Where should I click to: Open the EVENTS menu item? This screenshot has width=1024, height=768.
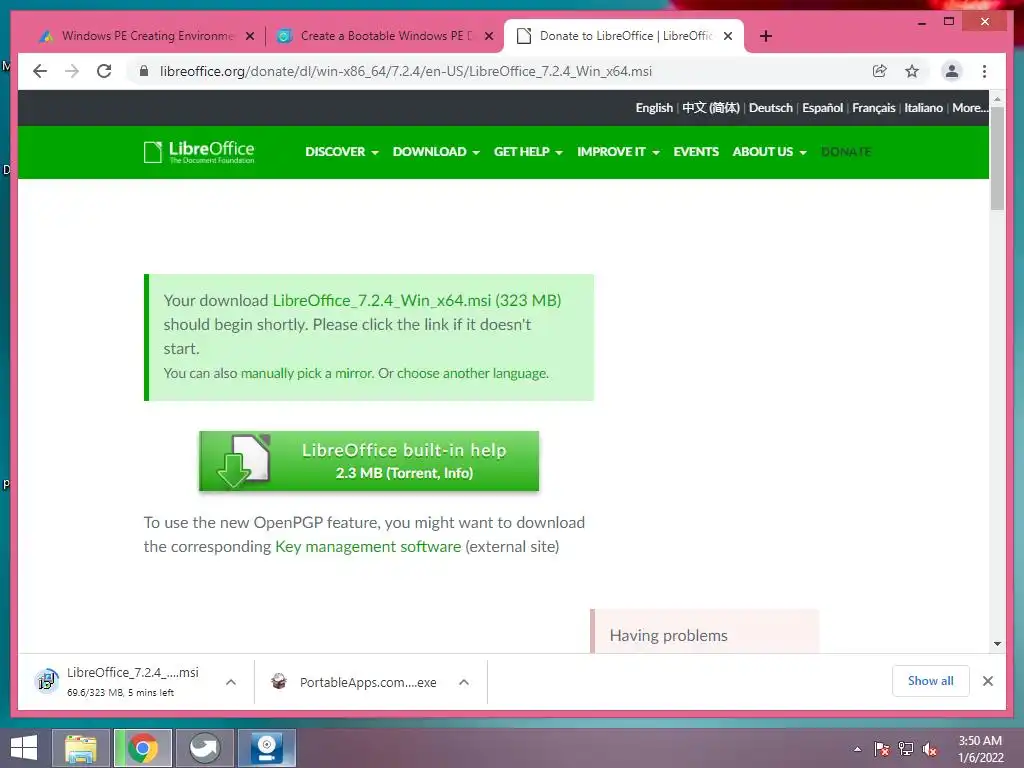[x=696, y=152]
